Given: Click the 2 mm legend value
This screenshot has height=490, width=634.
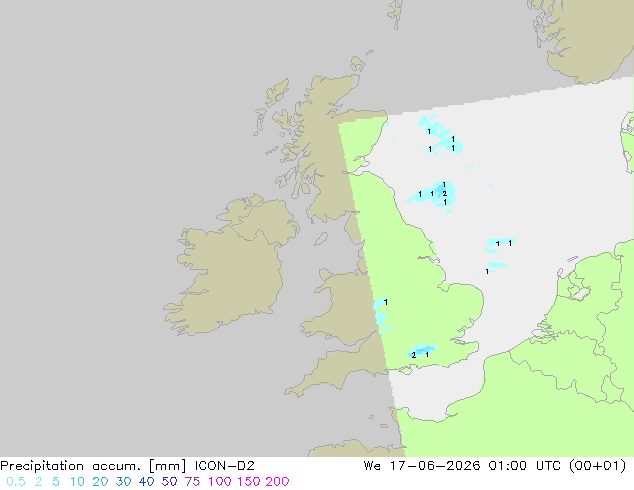Looking at the screenshot, I should [38, 482].
